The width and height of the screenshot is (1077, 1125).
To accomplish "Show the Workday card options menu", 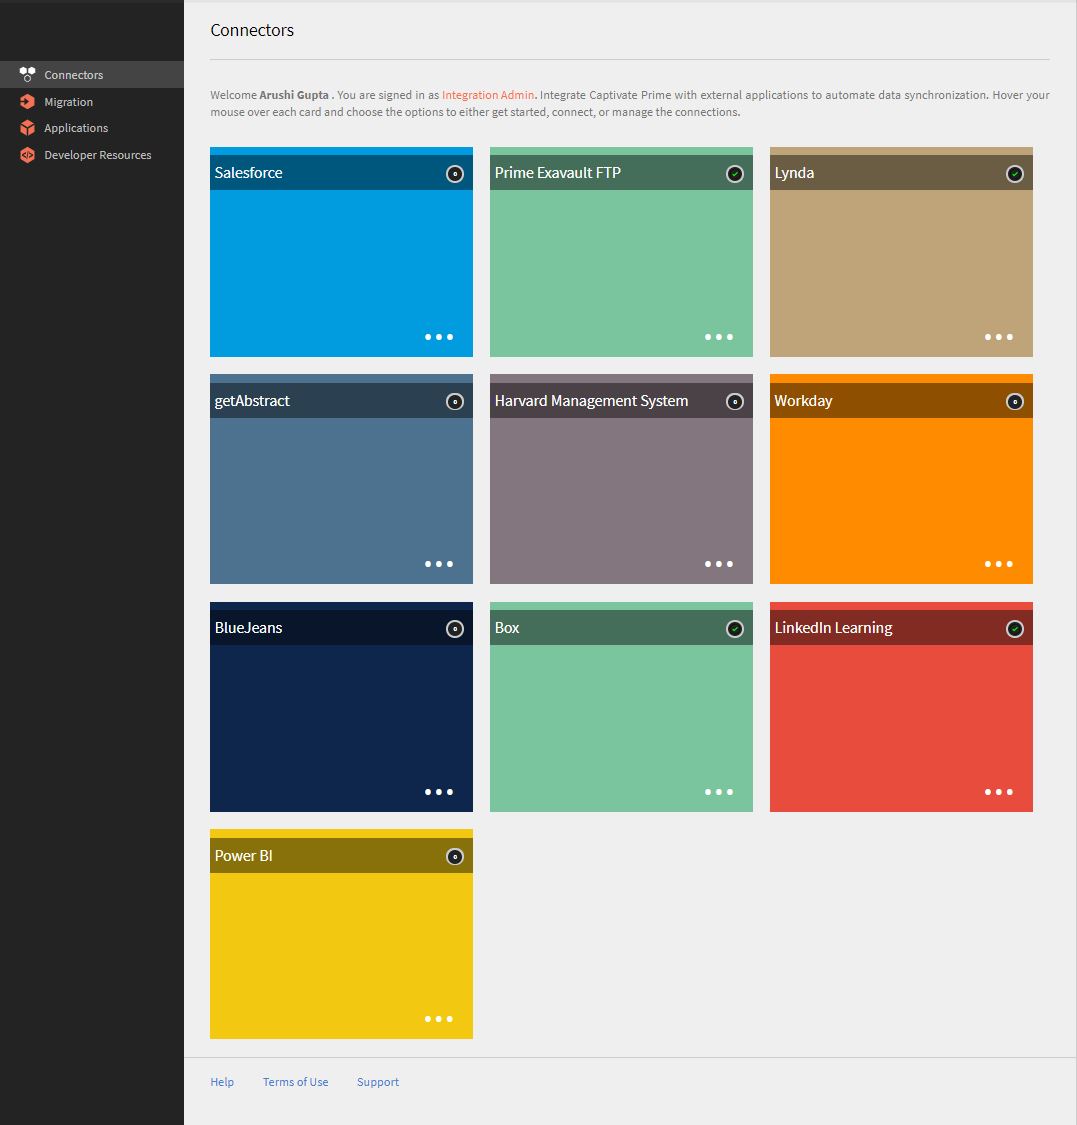I will 999,564.
